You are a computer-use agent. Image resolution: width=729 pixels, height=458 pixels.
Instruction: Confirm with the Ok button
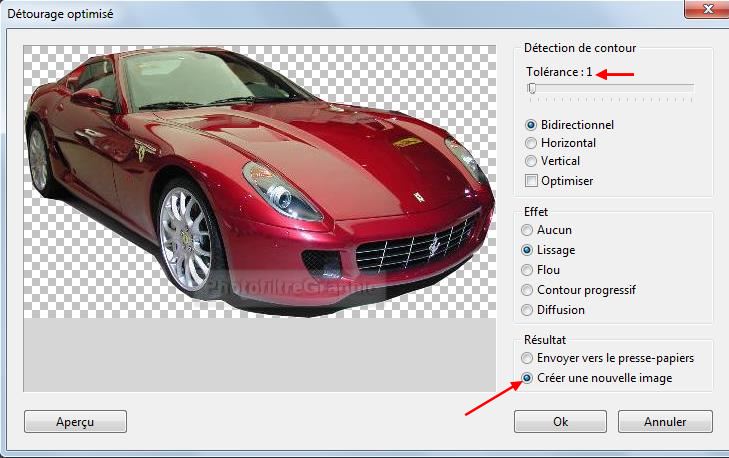pos(560,421)
